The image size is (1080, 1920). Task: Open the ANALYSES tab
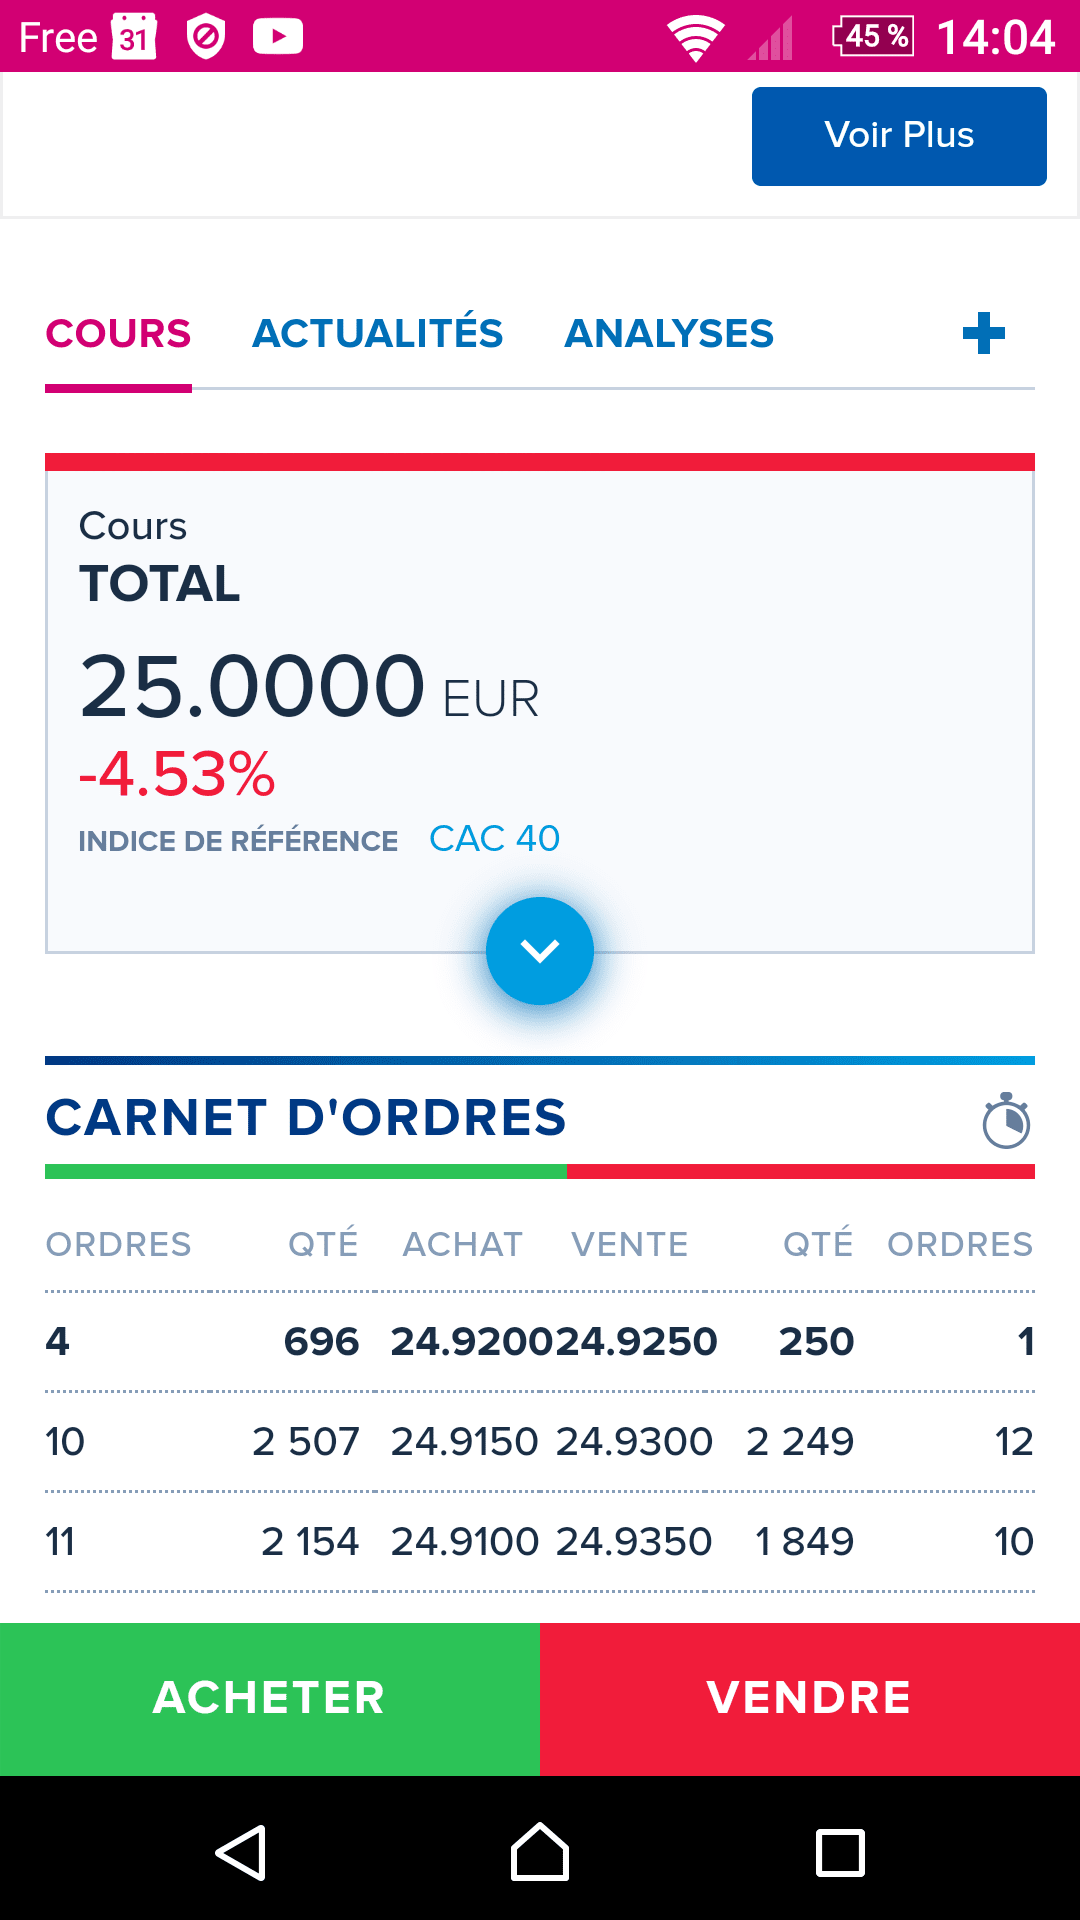point(669,334)
